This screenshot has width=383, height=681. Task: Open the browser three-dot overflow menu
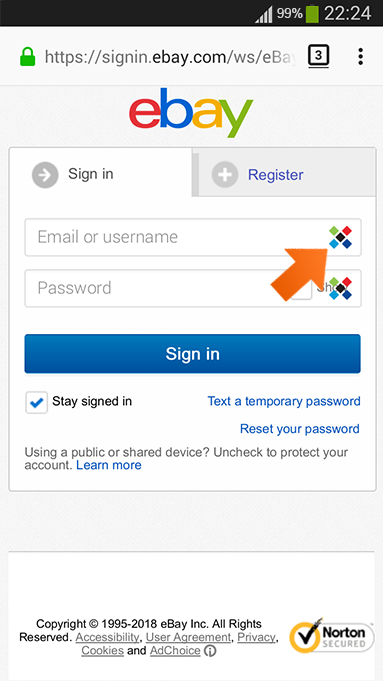360,56
